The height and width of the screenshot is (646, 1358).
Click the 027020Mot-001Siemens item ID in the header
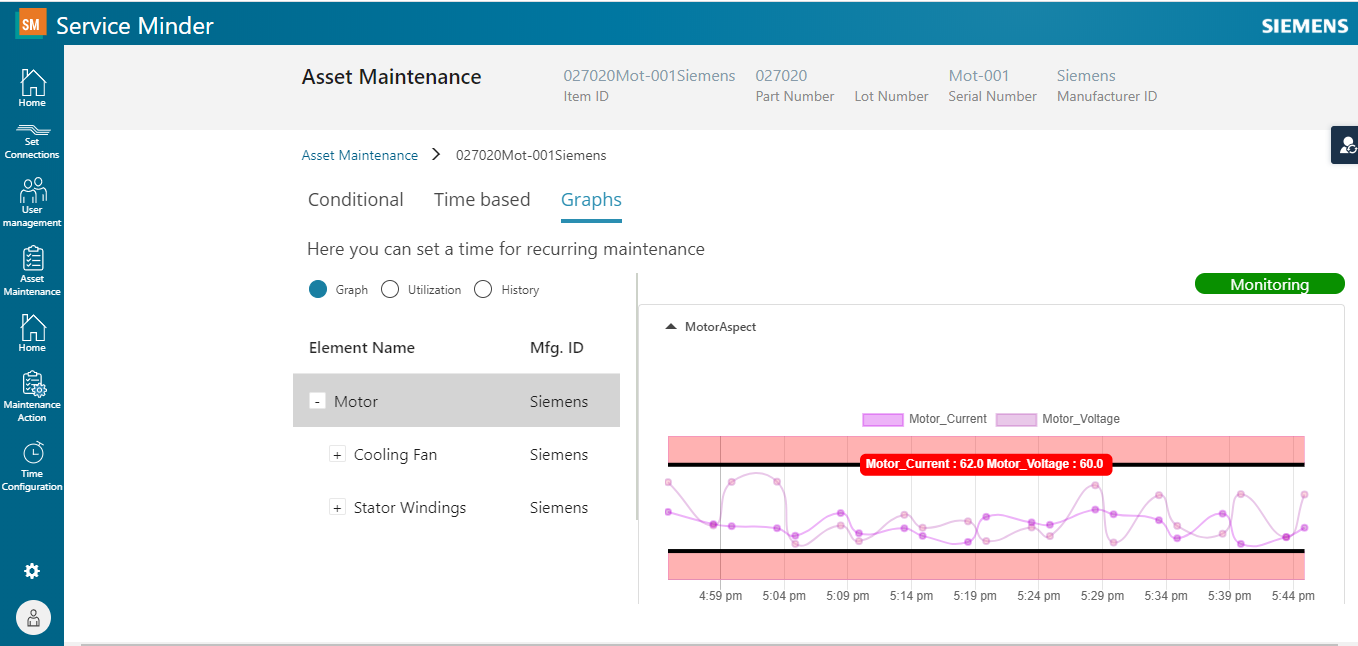pos(650,75)
